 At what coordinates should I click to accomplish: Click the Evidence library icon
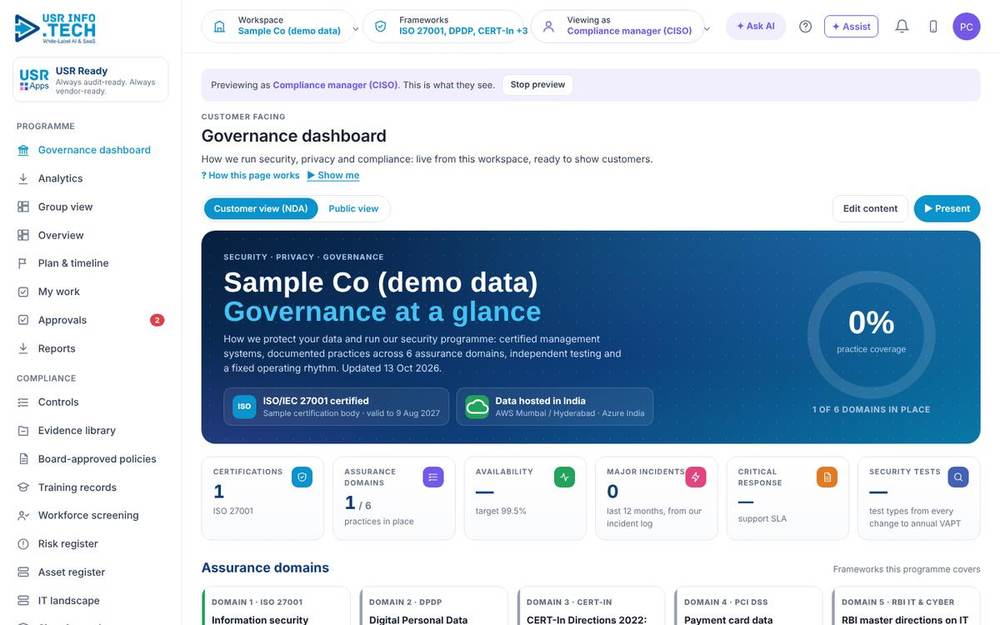(23, 430)
